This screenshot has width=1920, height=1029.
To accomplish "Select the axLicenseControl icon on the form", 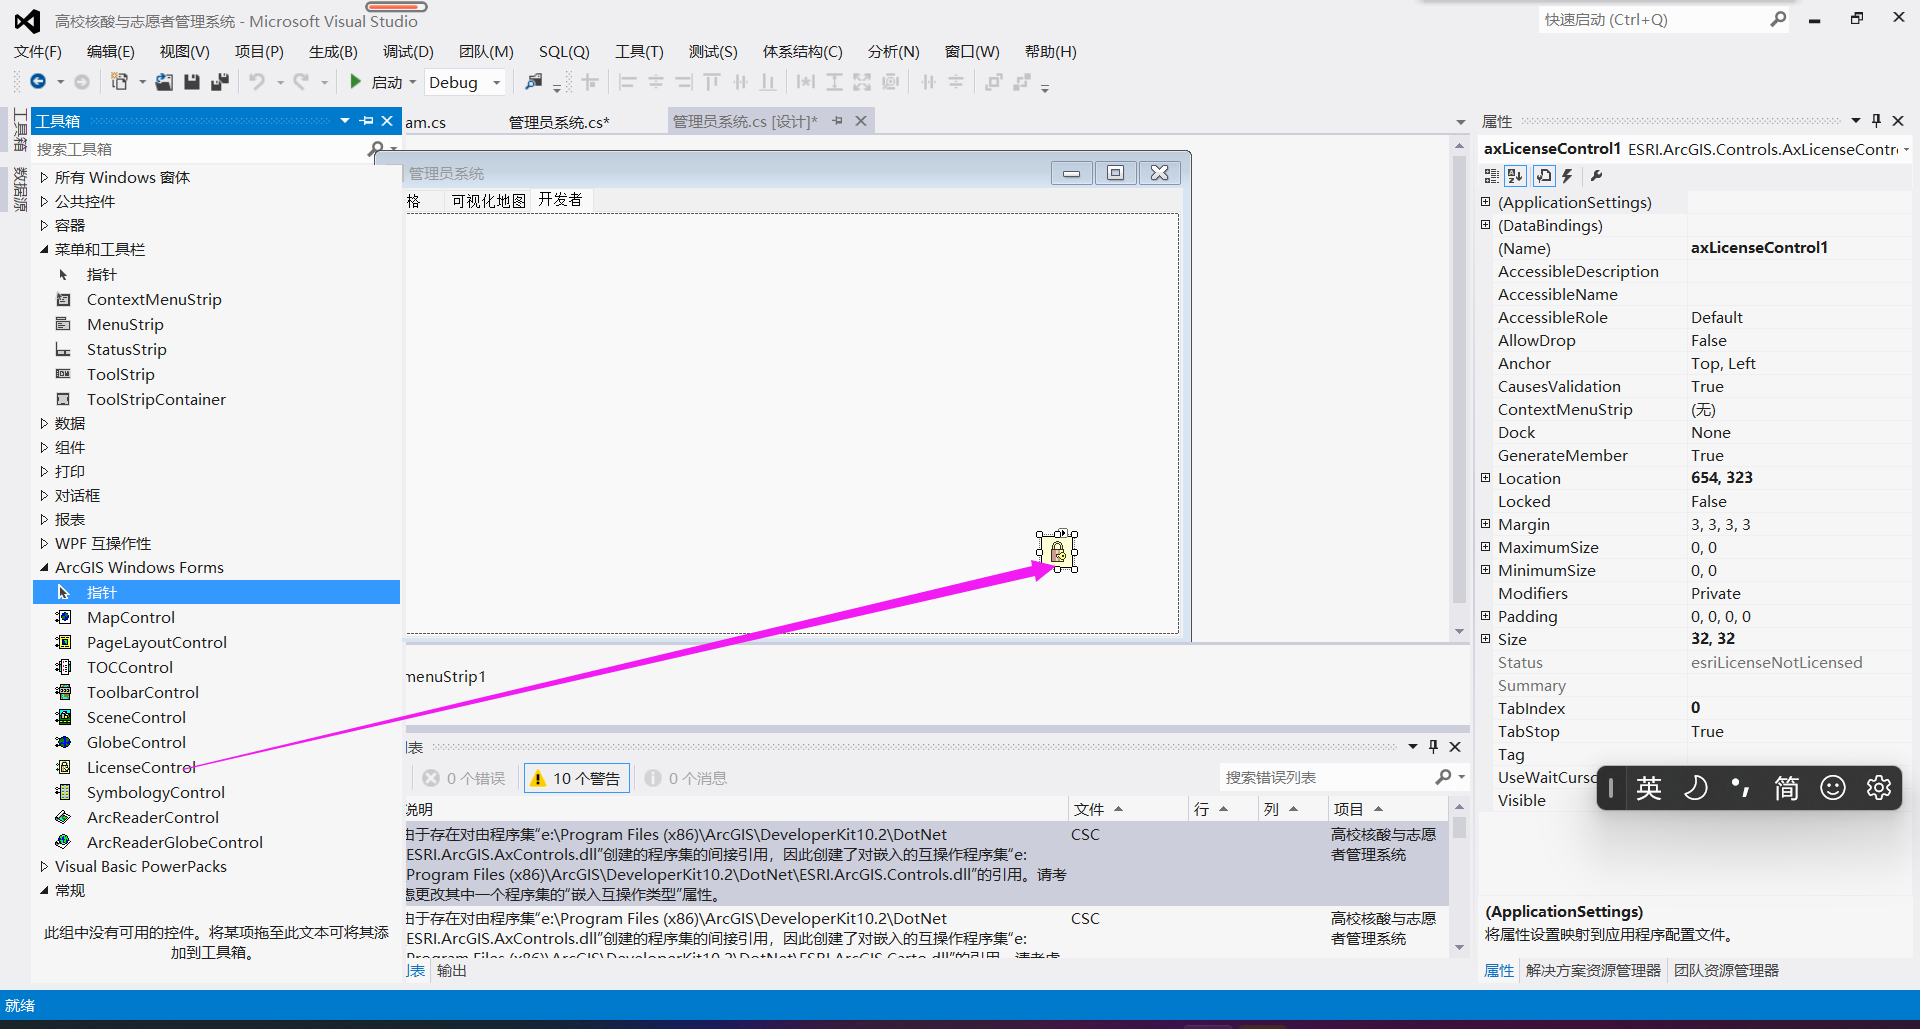I will pos(1057,551).
